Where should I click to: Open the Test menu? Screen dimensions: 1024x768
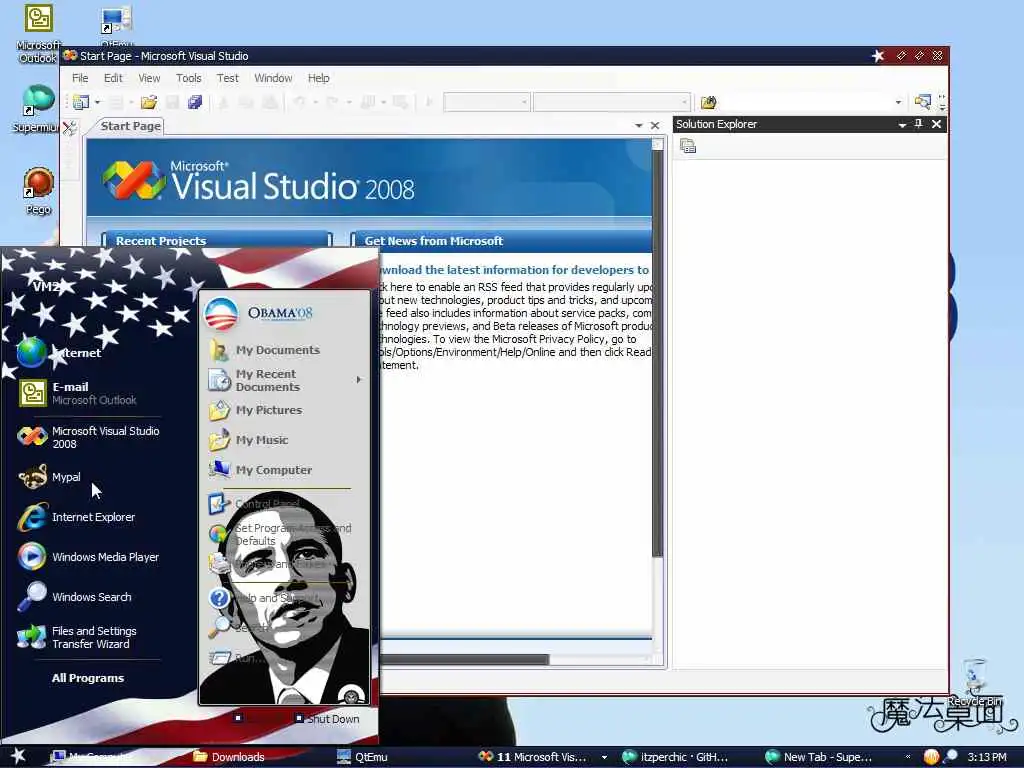coord(227,78)
